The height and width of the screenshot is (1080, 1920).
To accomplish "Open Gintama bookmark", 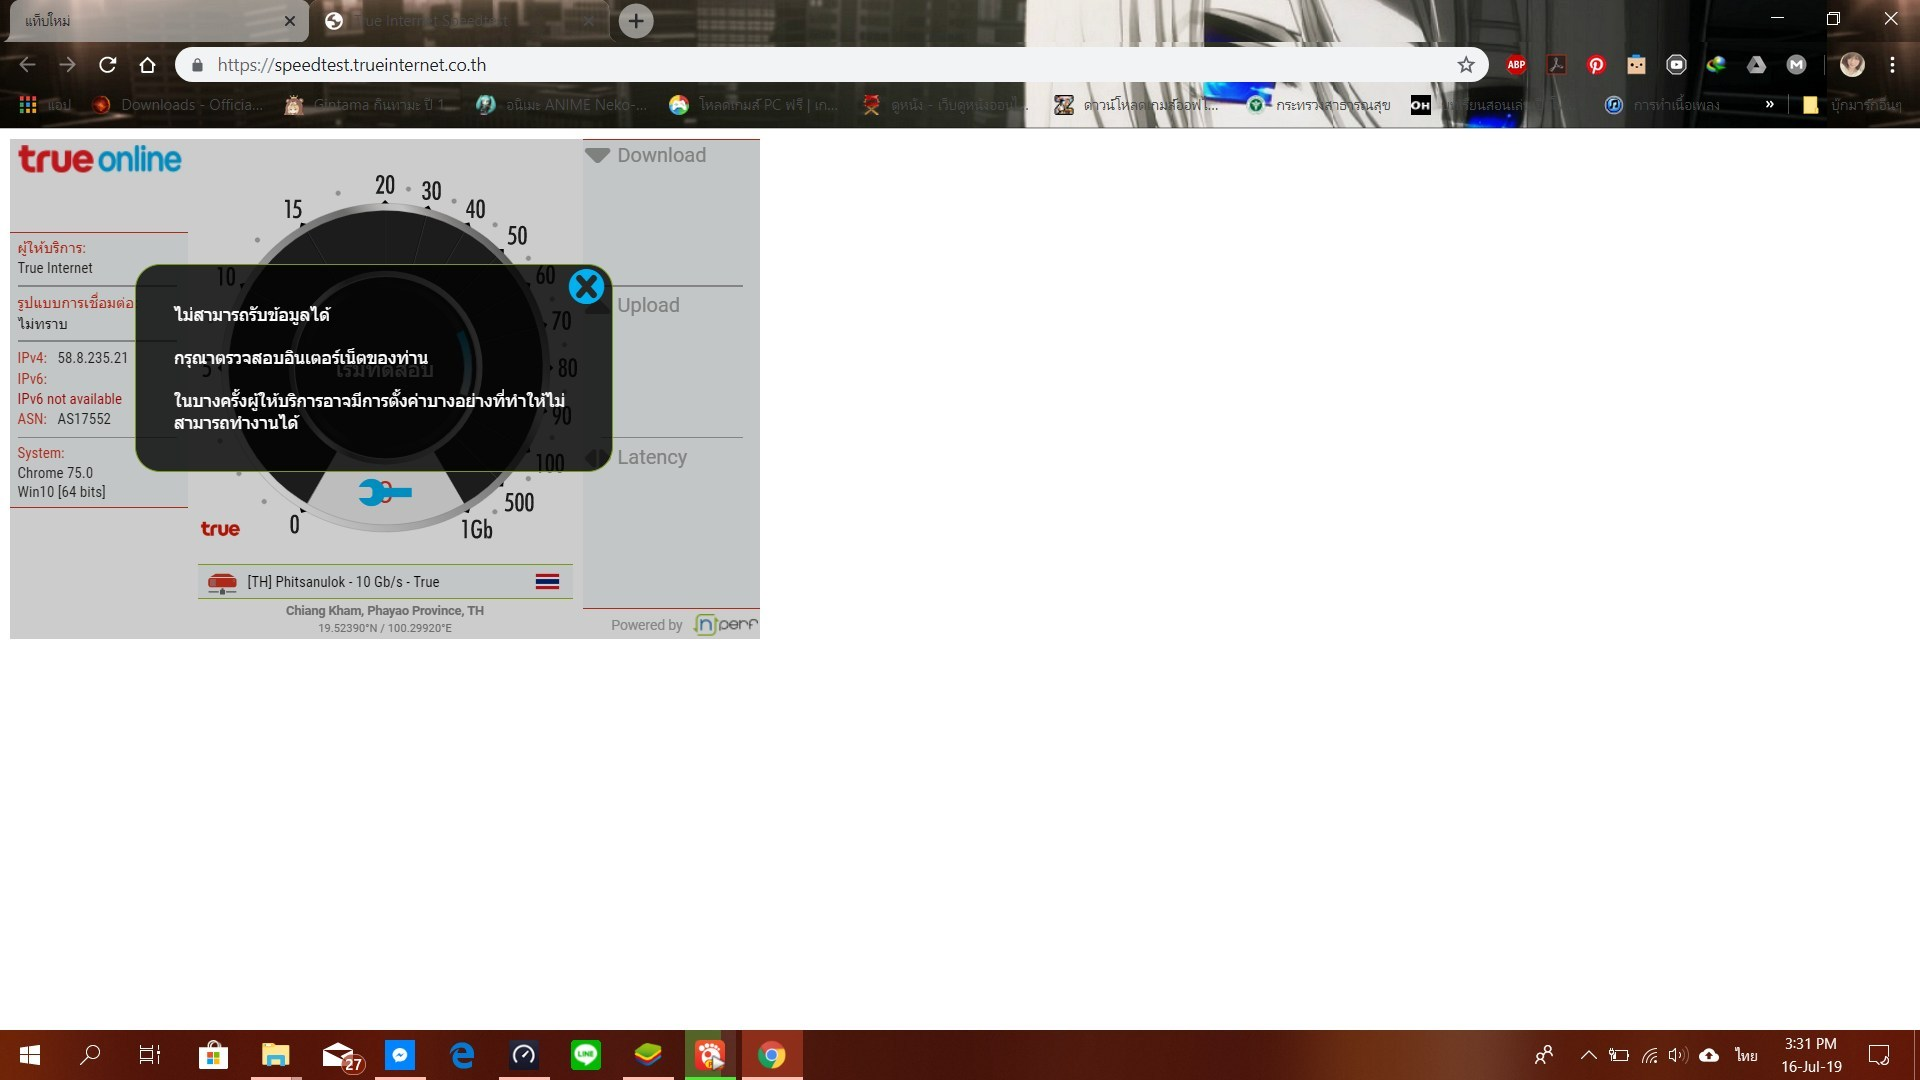I will click(x=366, y=105).
